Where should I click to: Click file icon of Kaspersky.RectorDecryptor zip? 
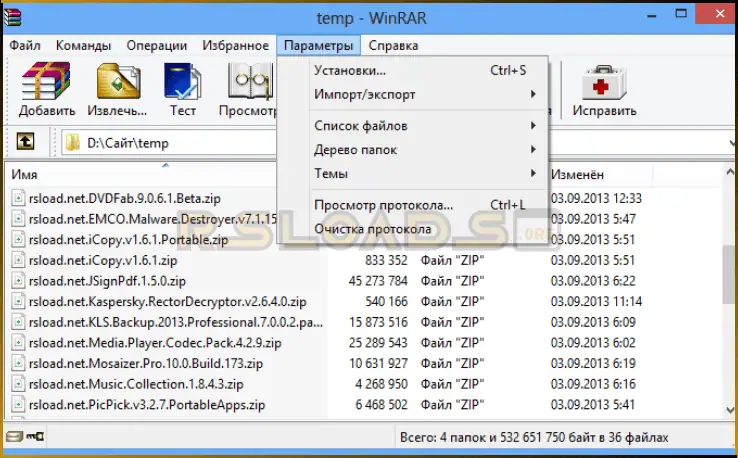point(18,301)
